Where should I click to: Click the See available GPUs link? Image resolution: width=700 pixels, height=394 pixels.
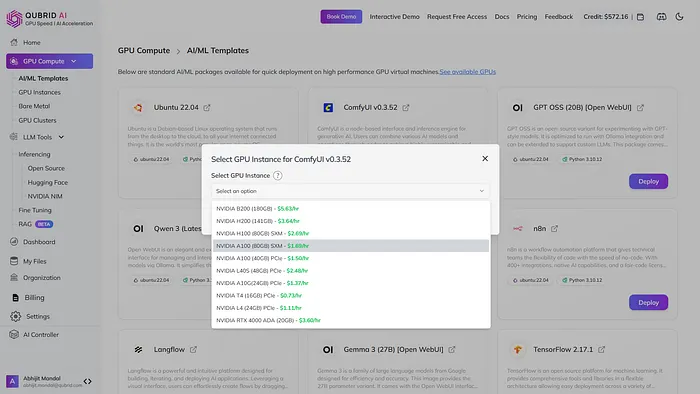(x=467, y=71)
